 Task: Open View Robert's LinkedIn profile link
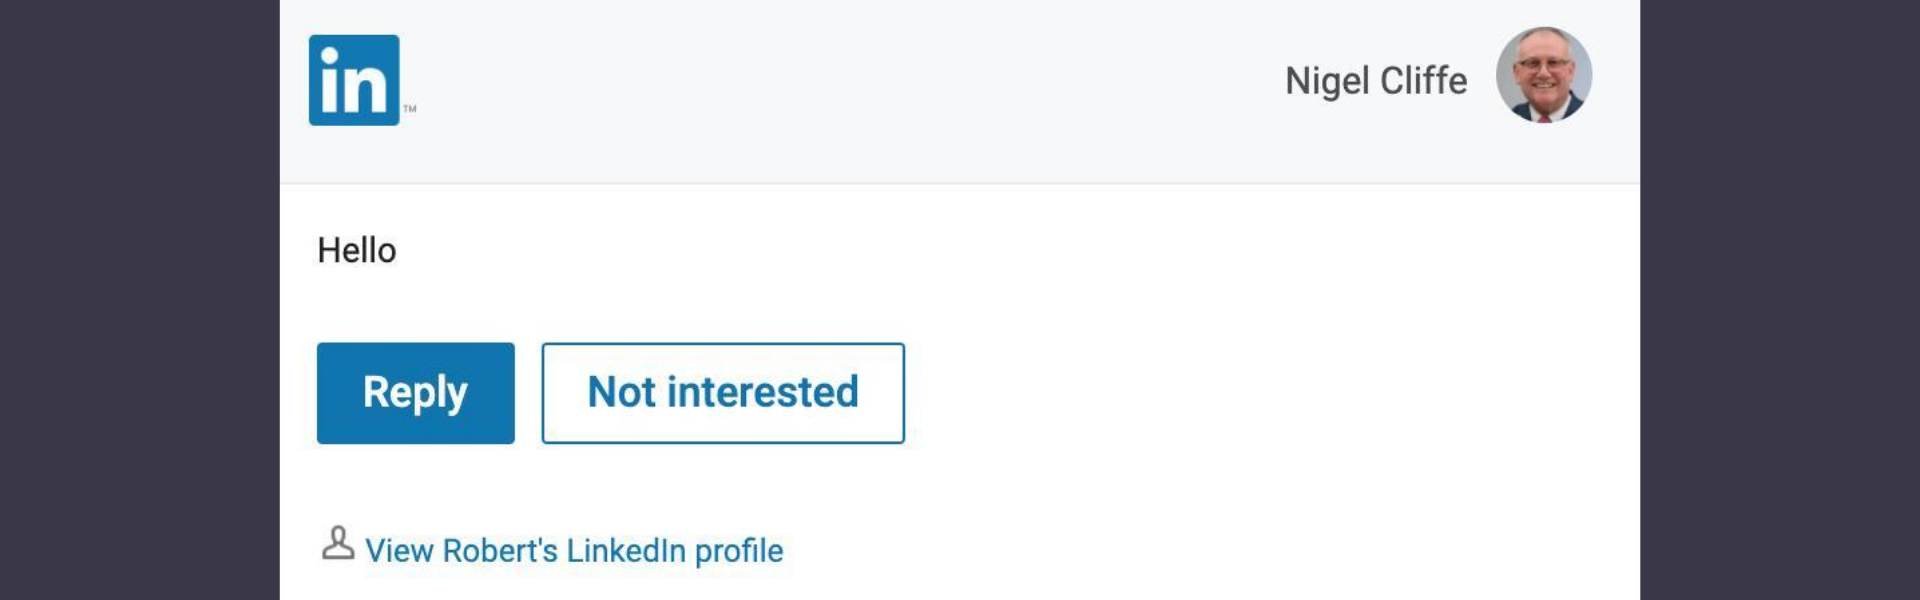point(573,550)
